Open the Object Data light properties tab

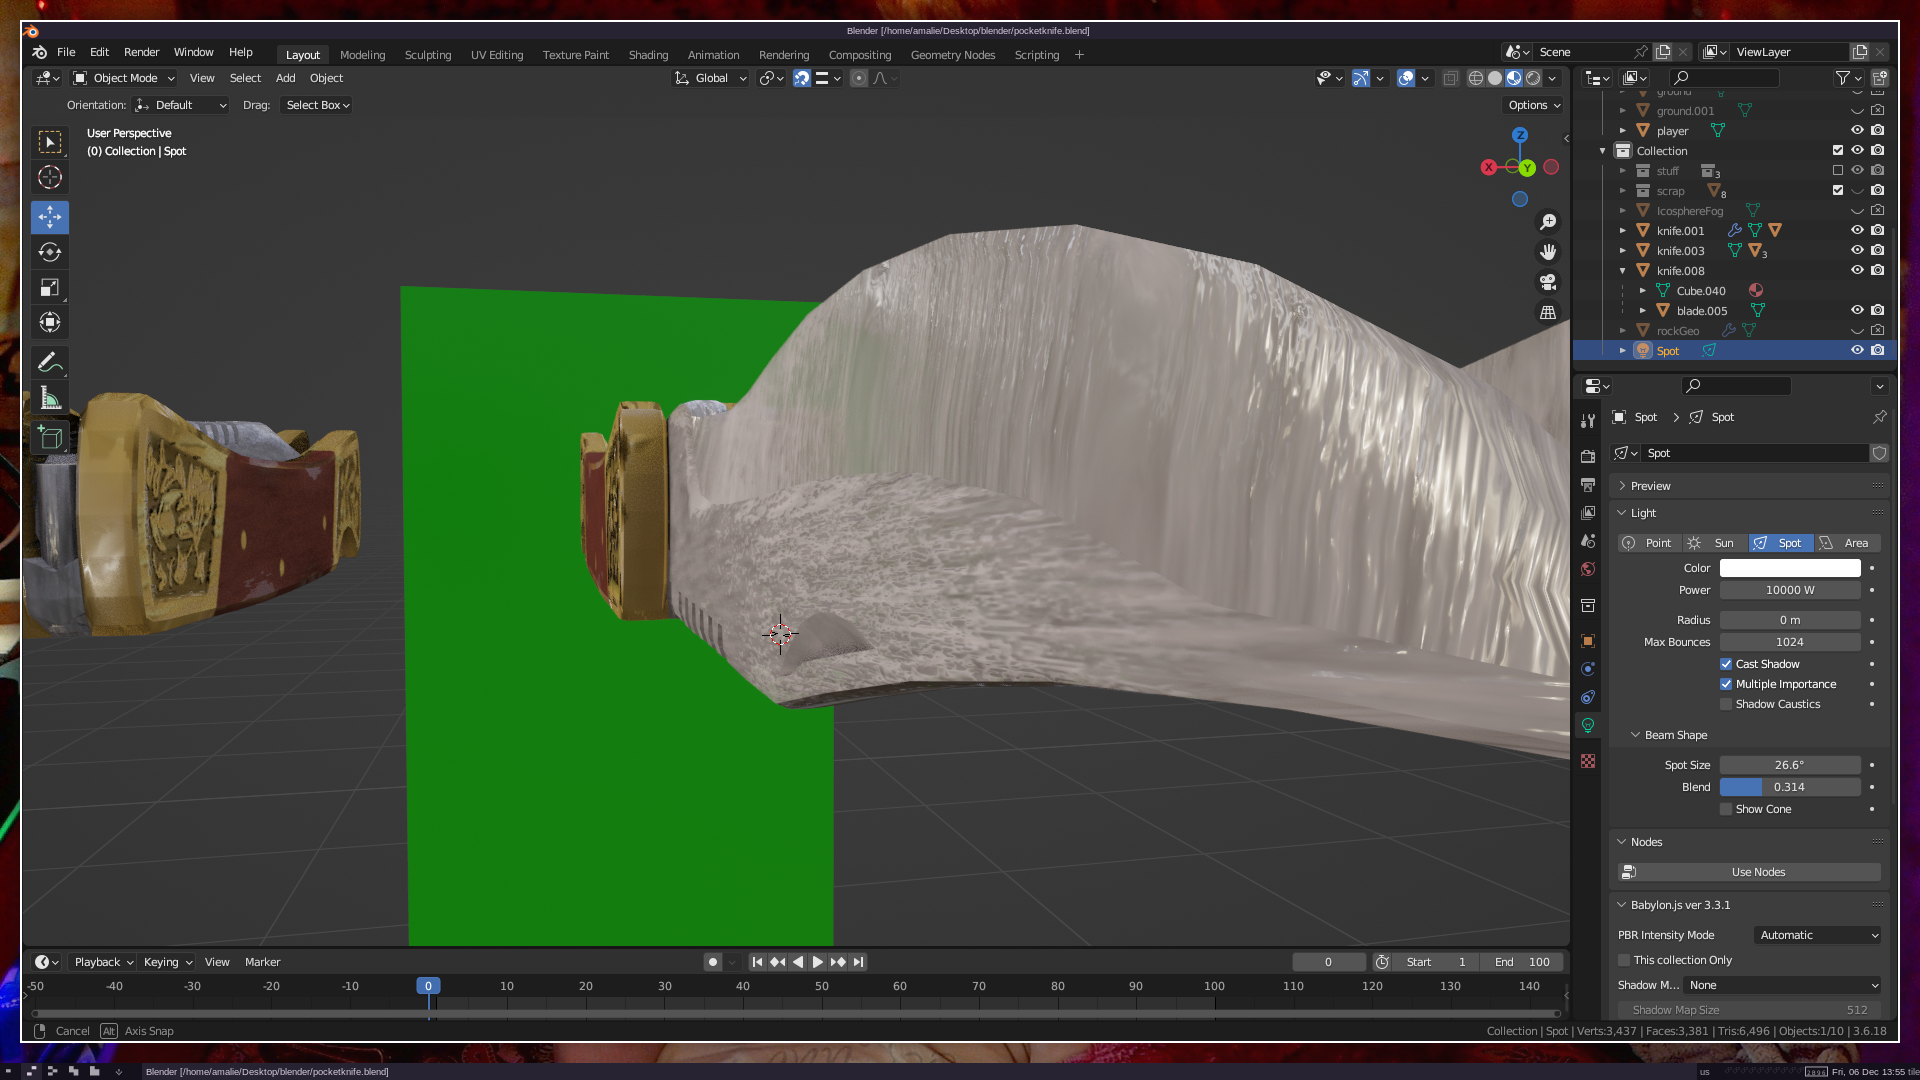pyautogui.click(x=1588, y=725)
